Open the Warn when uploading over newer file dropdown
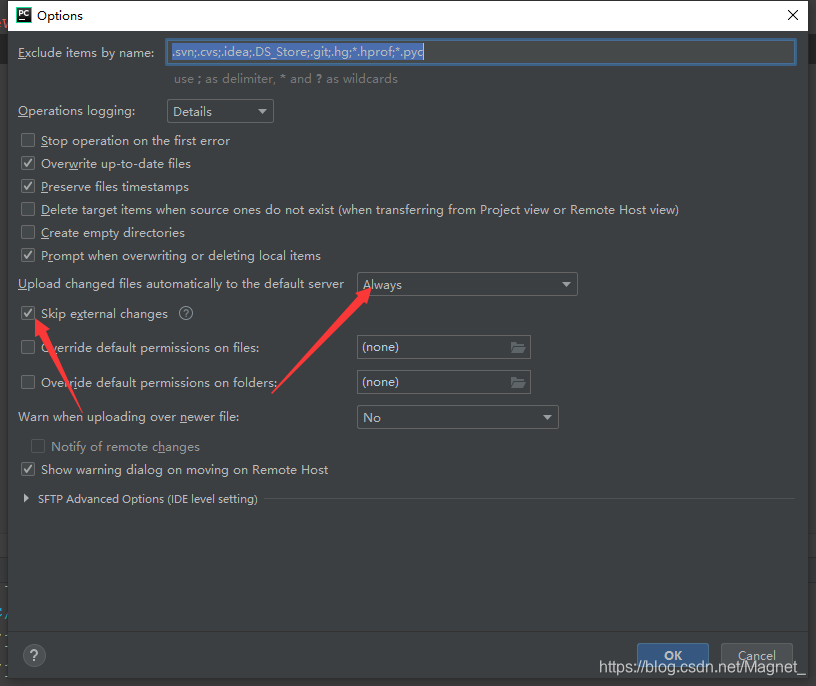 [x=457, y=417]
